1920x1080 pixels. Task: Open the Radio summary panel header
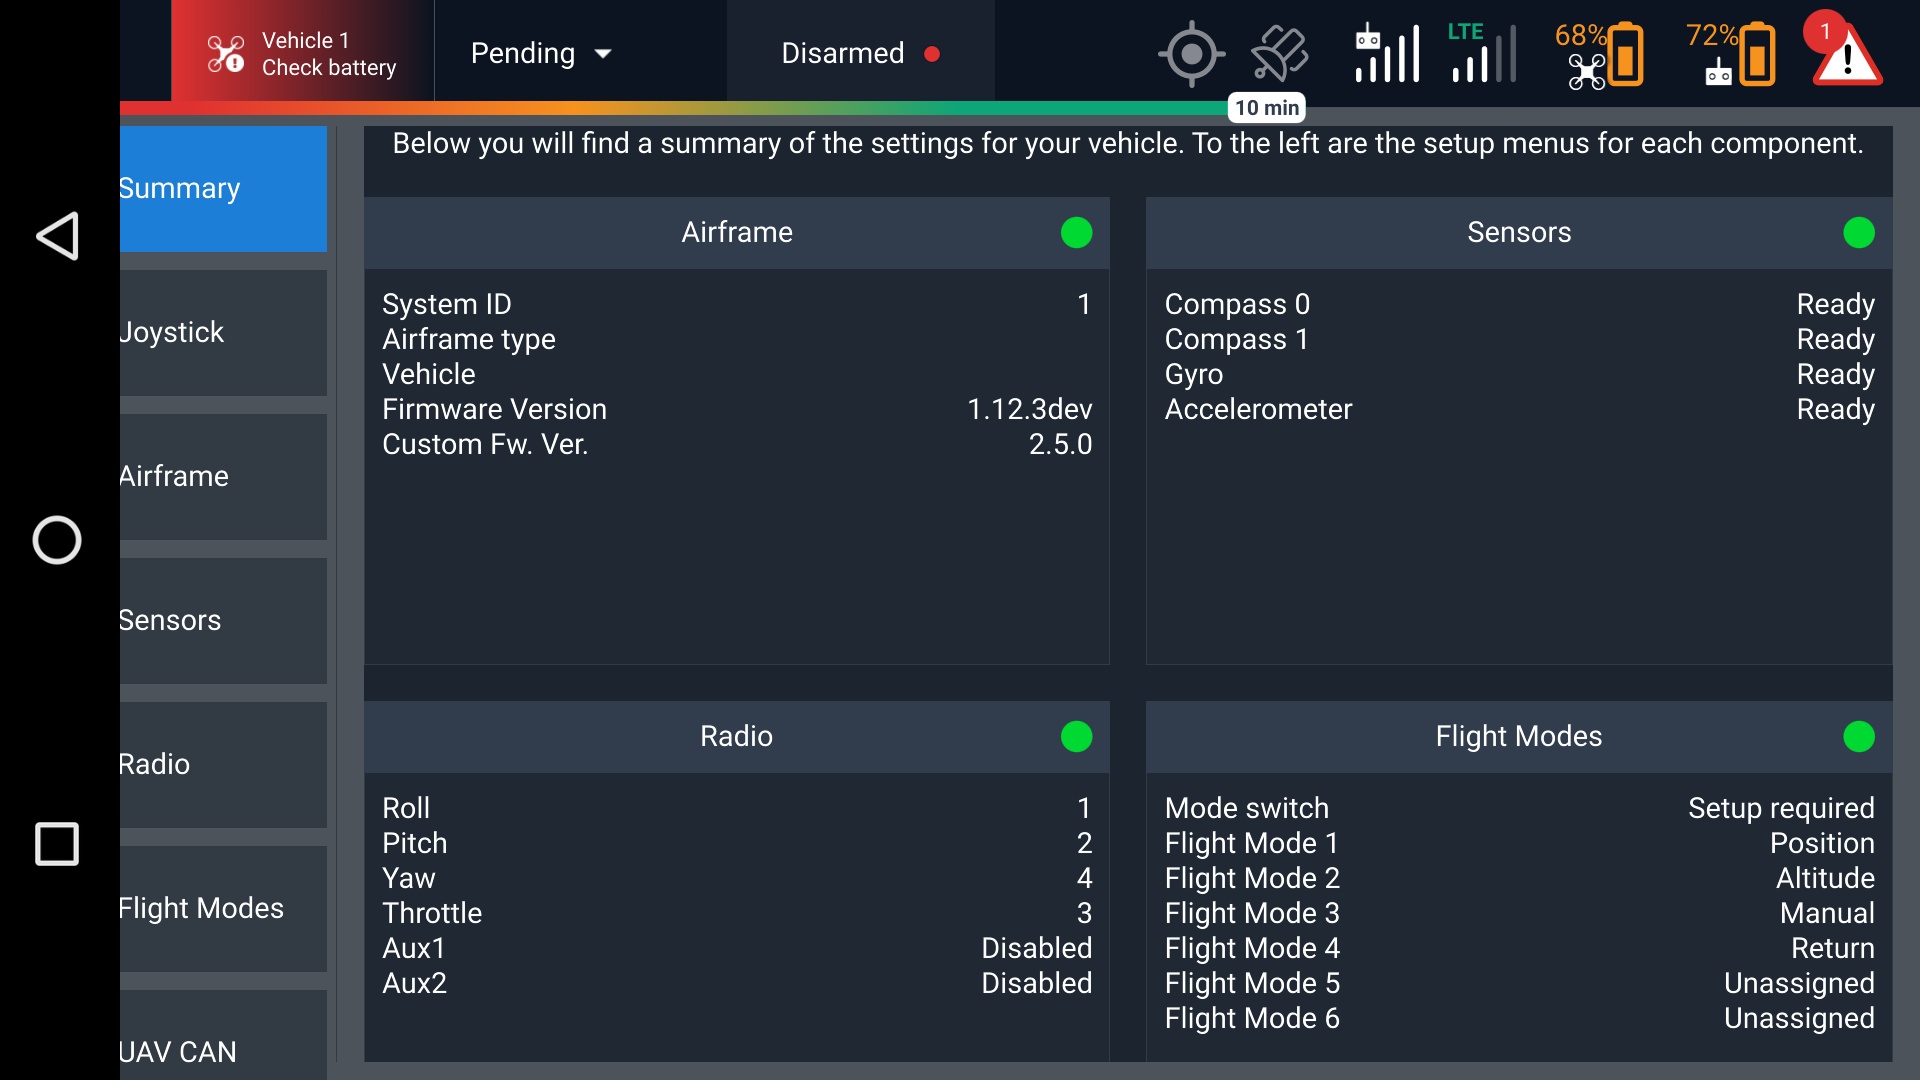coord(737,737)
